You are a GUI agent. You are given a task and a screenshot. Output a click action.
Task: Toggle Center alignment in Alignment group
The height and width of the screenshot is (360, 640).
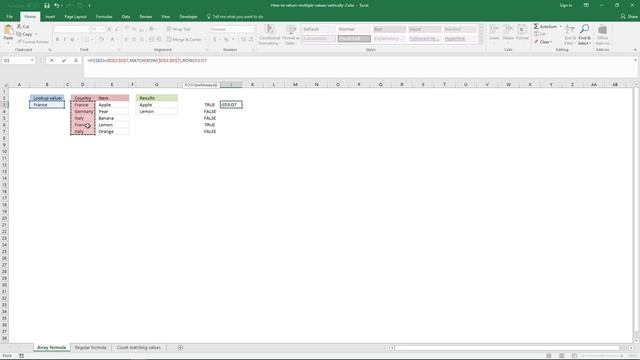134,40
